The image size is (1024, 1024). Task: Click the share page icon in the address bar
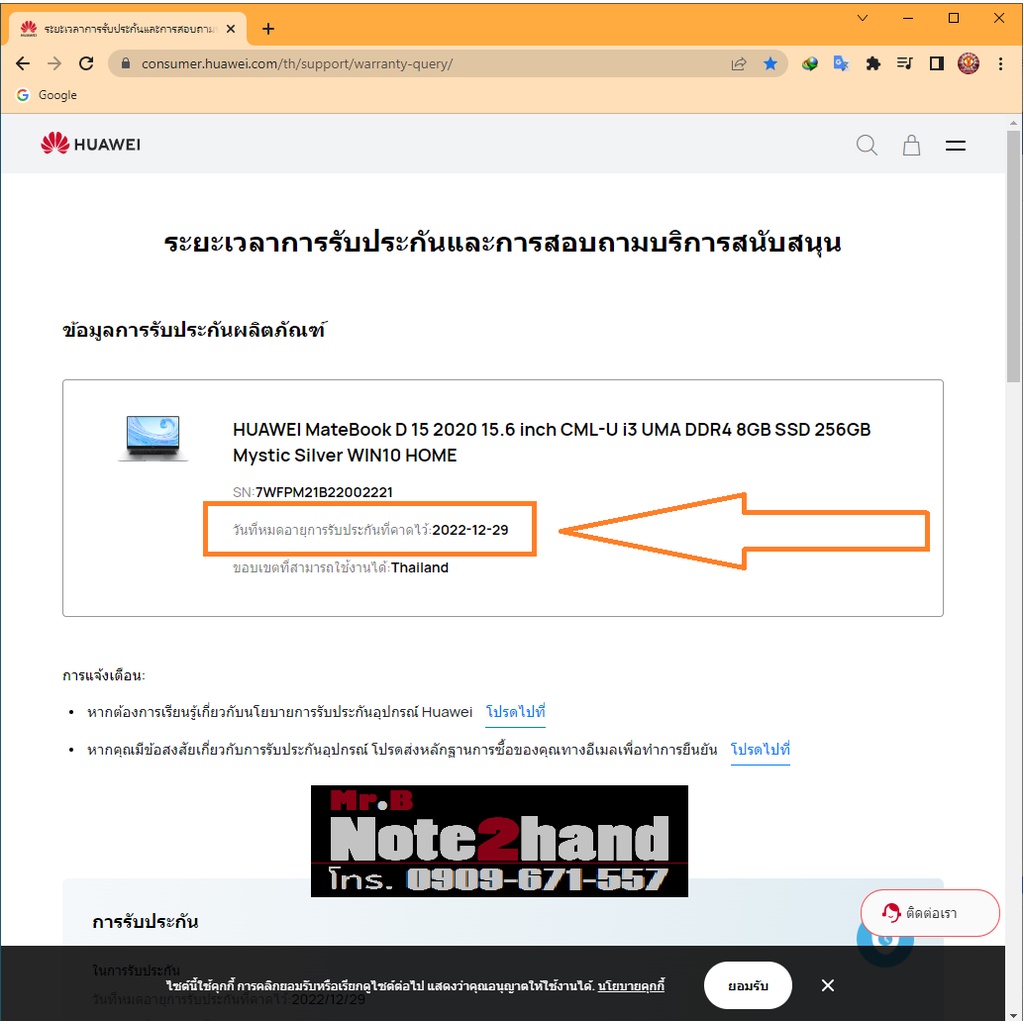pos(739,63)
